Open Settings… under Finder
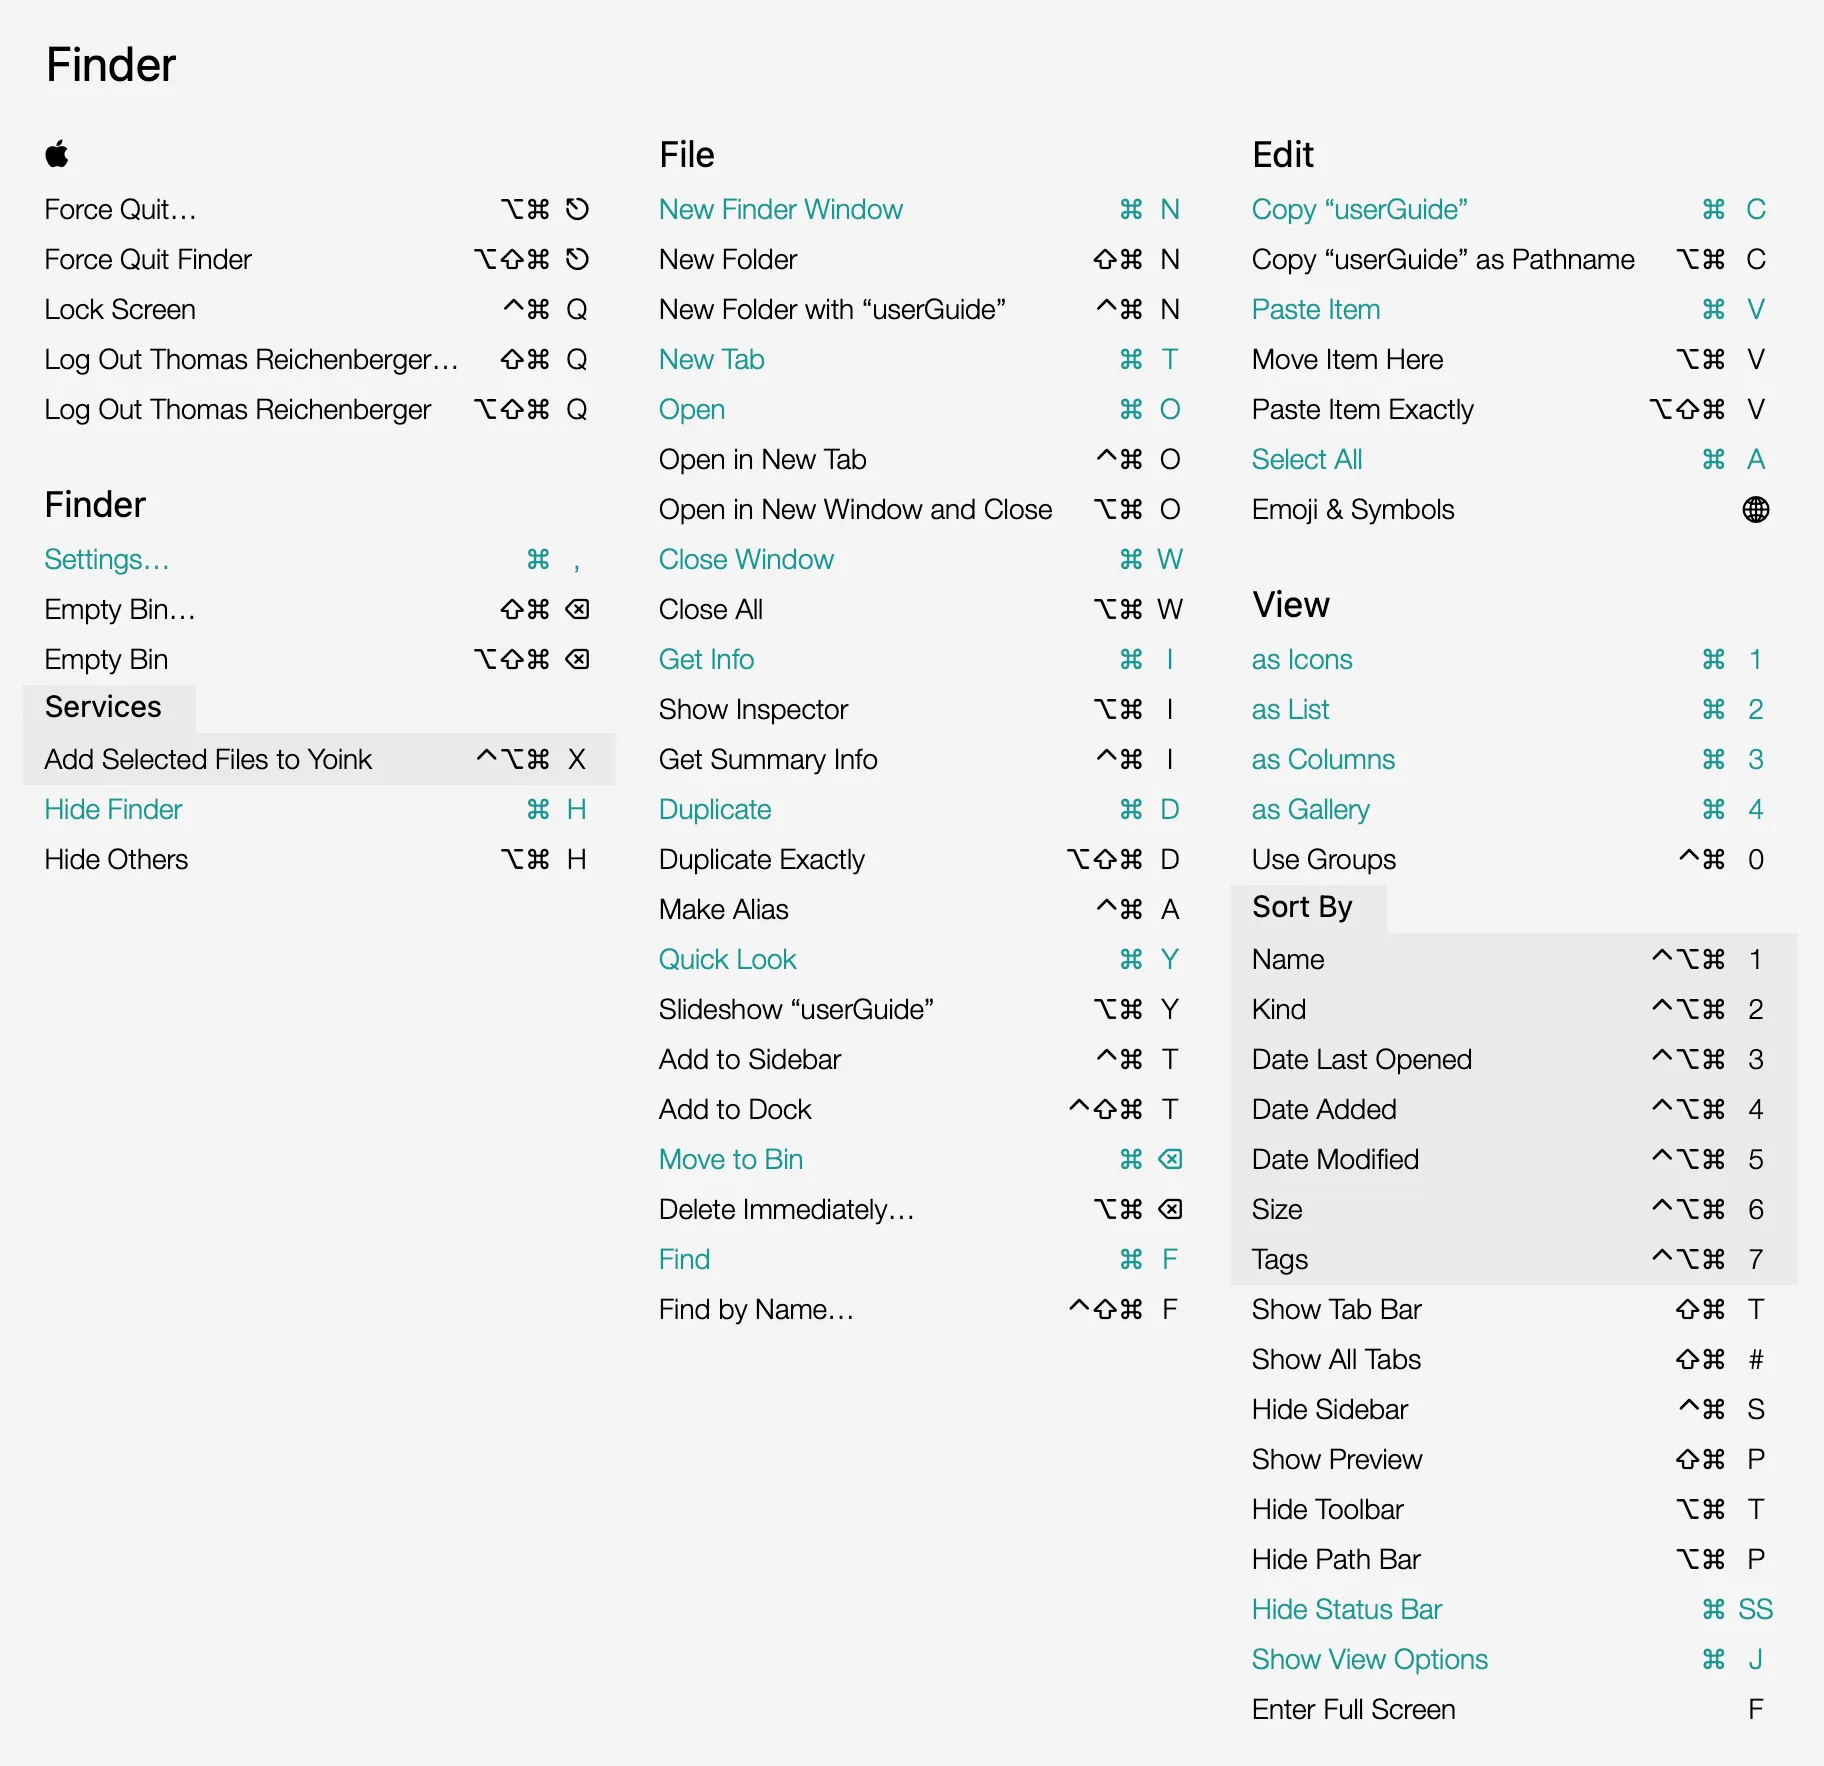 pos(106,559)
